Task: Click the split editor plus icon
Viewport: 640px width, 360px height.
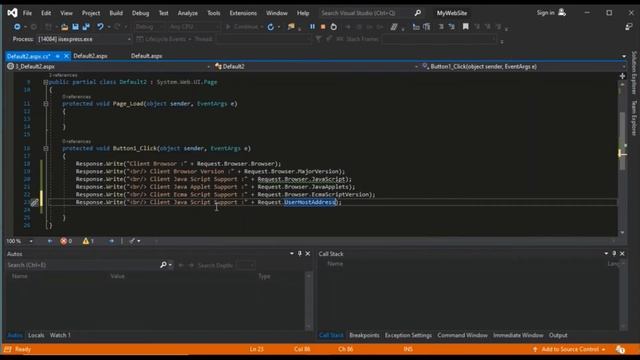Action: coord(622,76)
